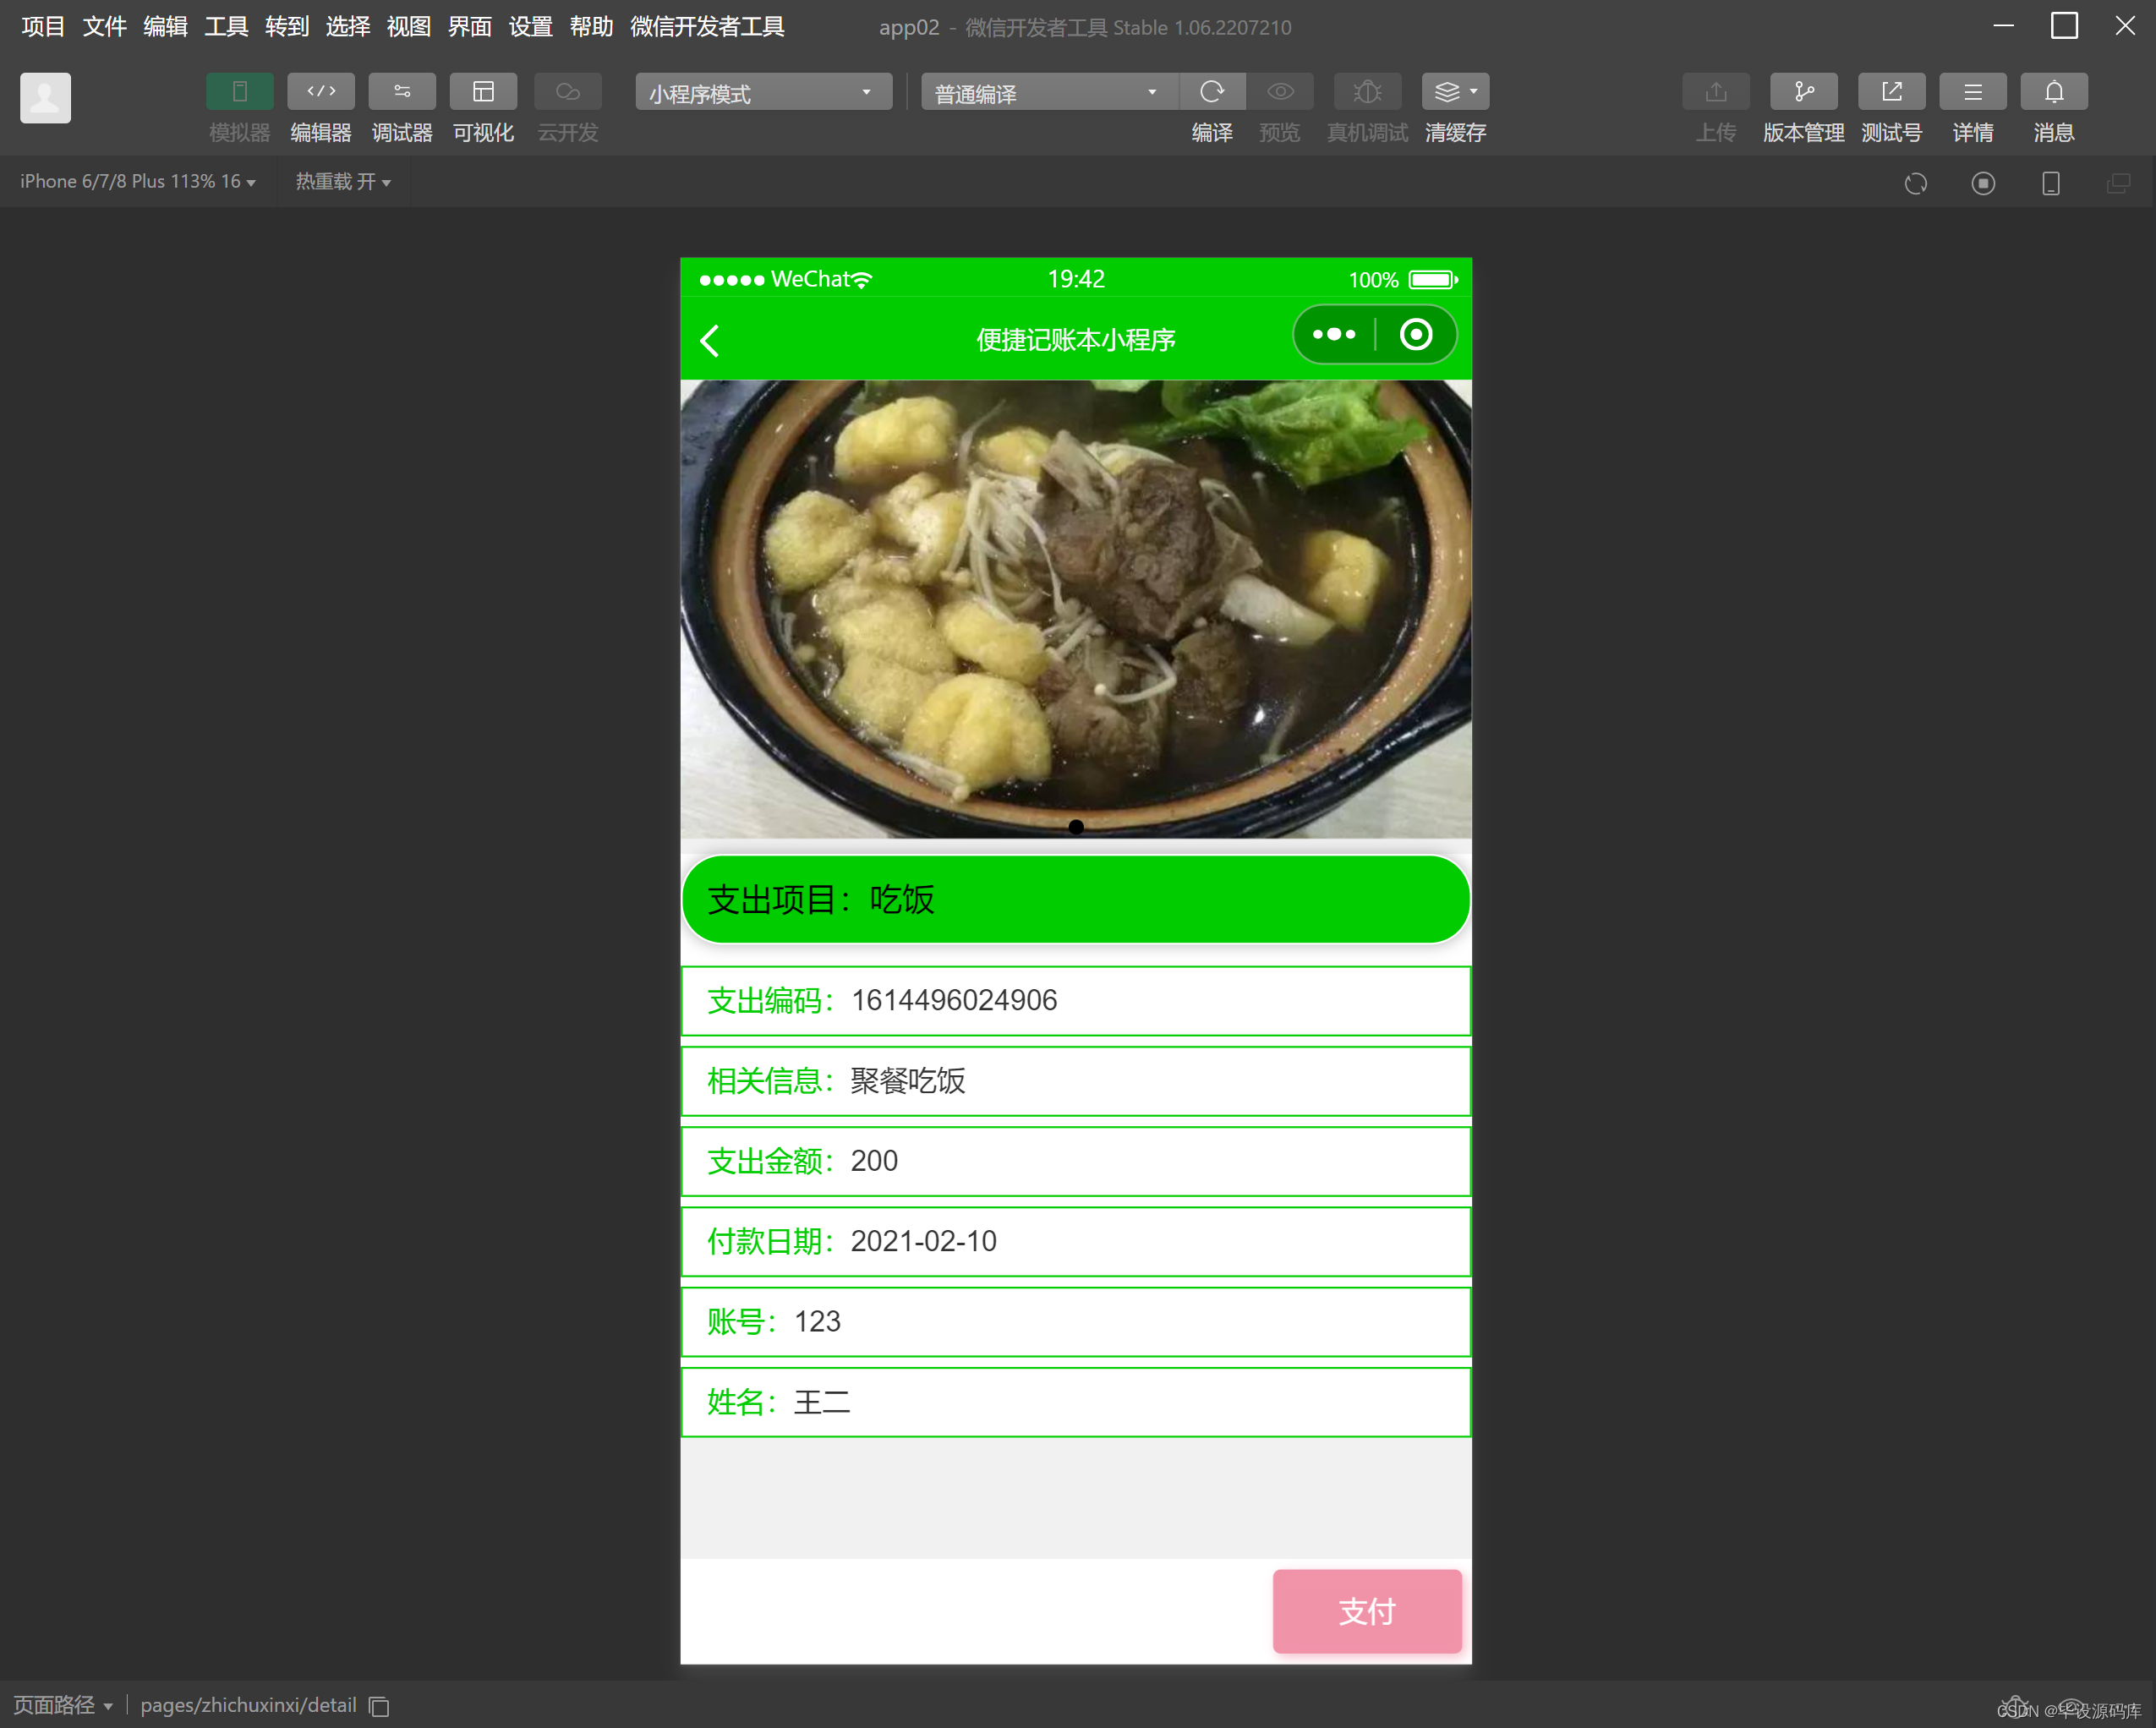Click the 上传 upload icon
2156x1728 pixels.
1715,91
